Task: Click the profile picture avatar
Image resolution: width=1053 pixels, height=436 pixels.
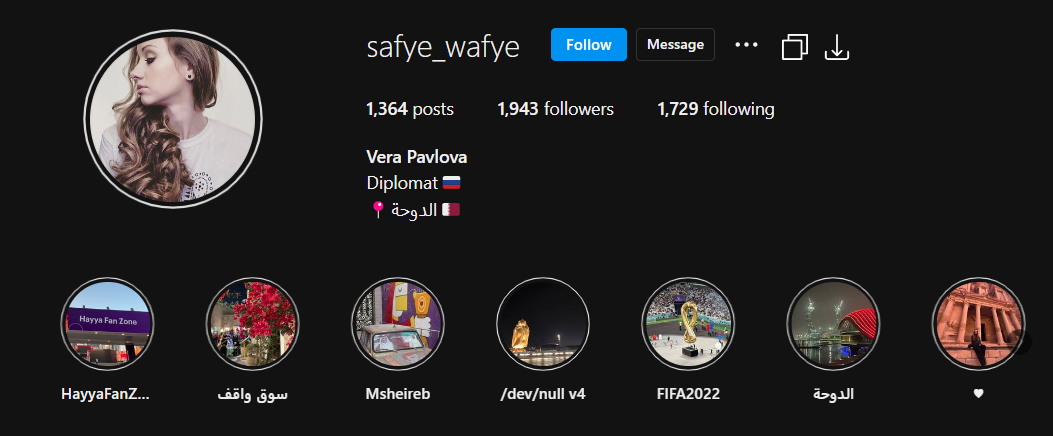Action: [173, 119]
